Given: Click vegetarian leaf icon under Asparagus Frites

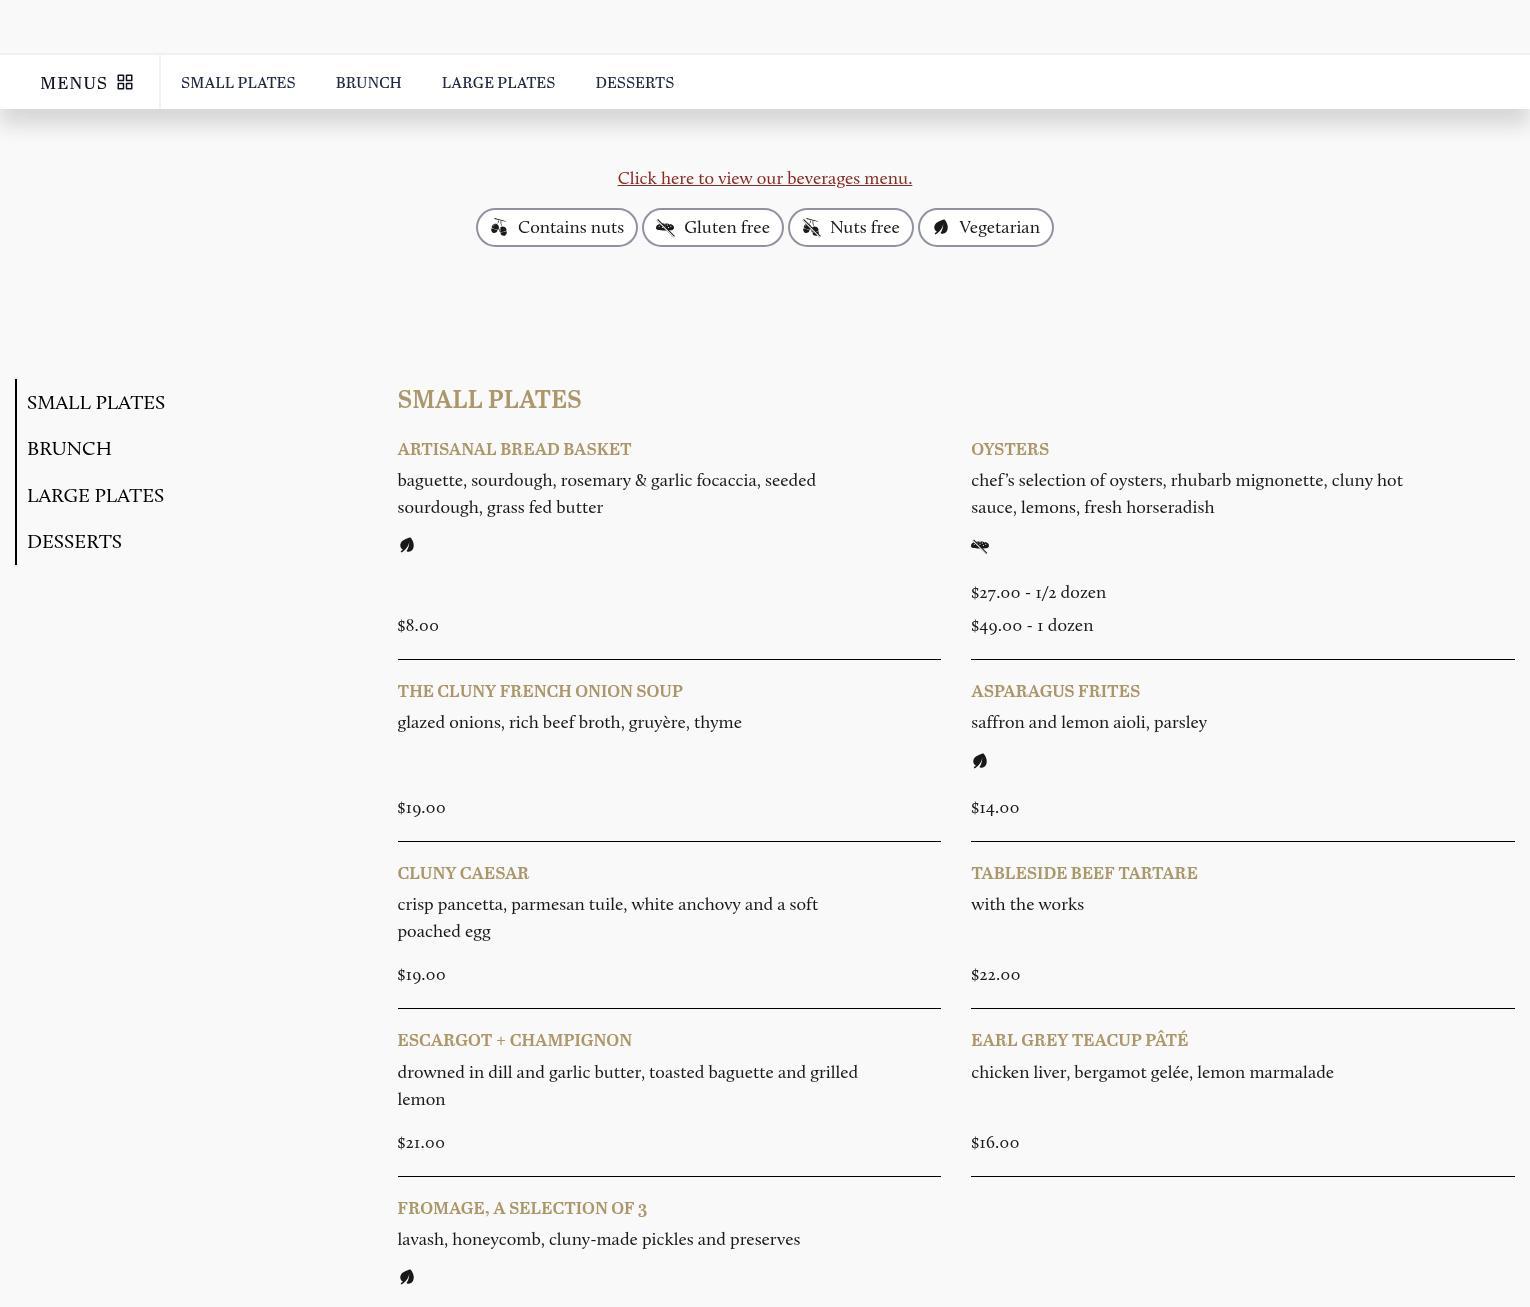Looking at the screenshot, I should click(980, 761).
